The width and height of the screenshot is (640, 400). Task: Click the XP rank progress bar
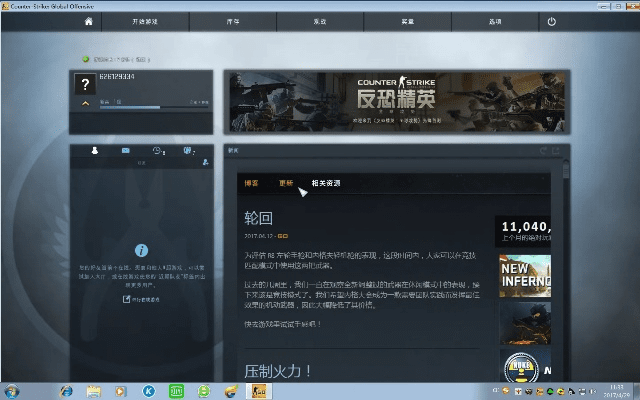coord(154,107)
